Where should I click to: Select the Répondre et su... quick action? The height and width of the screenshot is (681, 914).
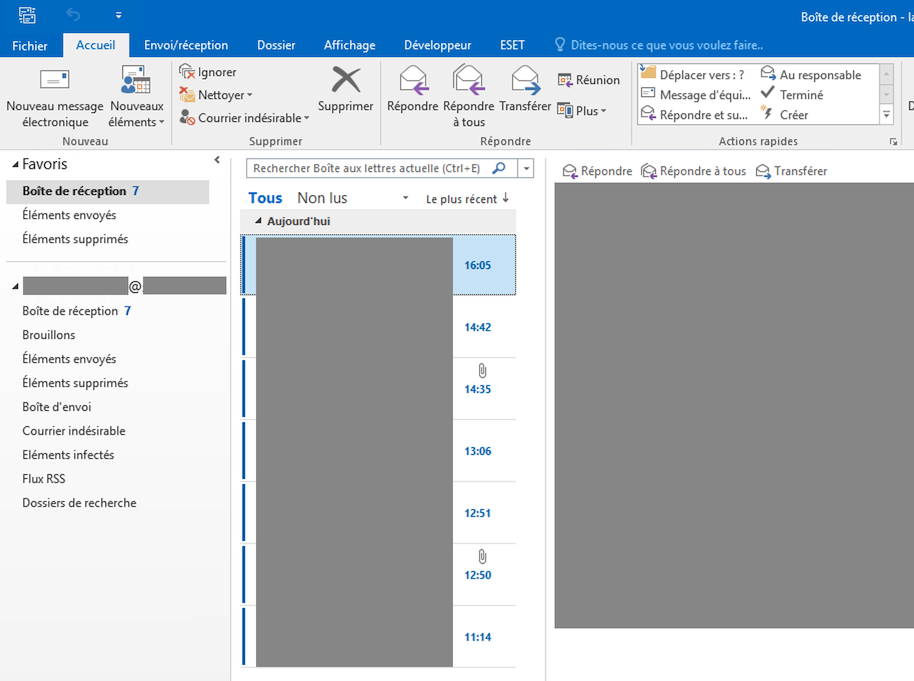coord(694,115)
